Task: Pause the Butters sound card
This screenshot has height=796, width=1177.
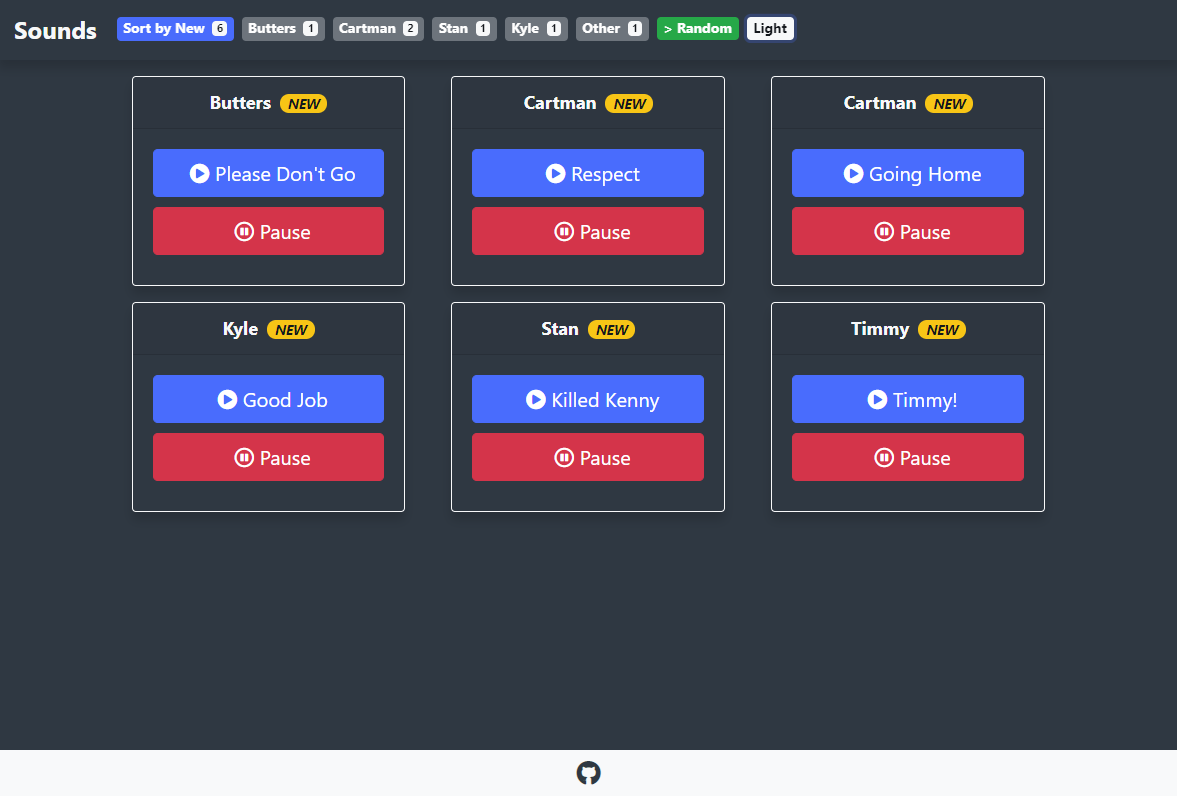Action: pyautogui.click(x=268, y=231)
